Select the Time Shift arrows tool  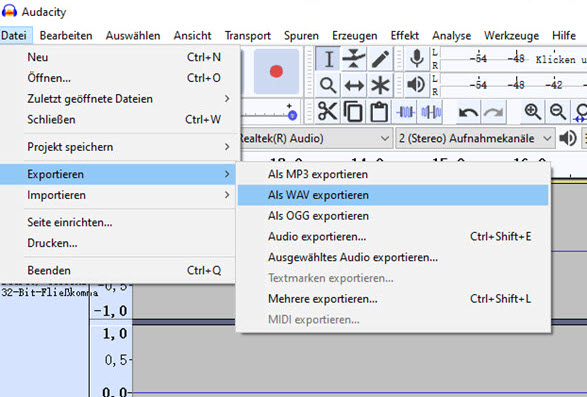tap(354, 85)
